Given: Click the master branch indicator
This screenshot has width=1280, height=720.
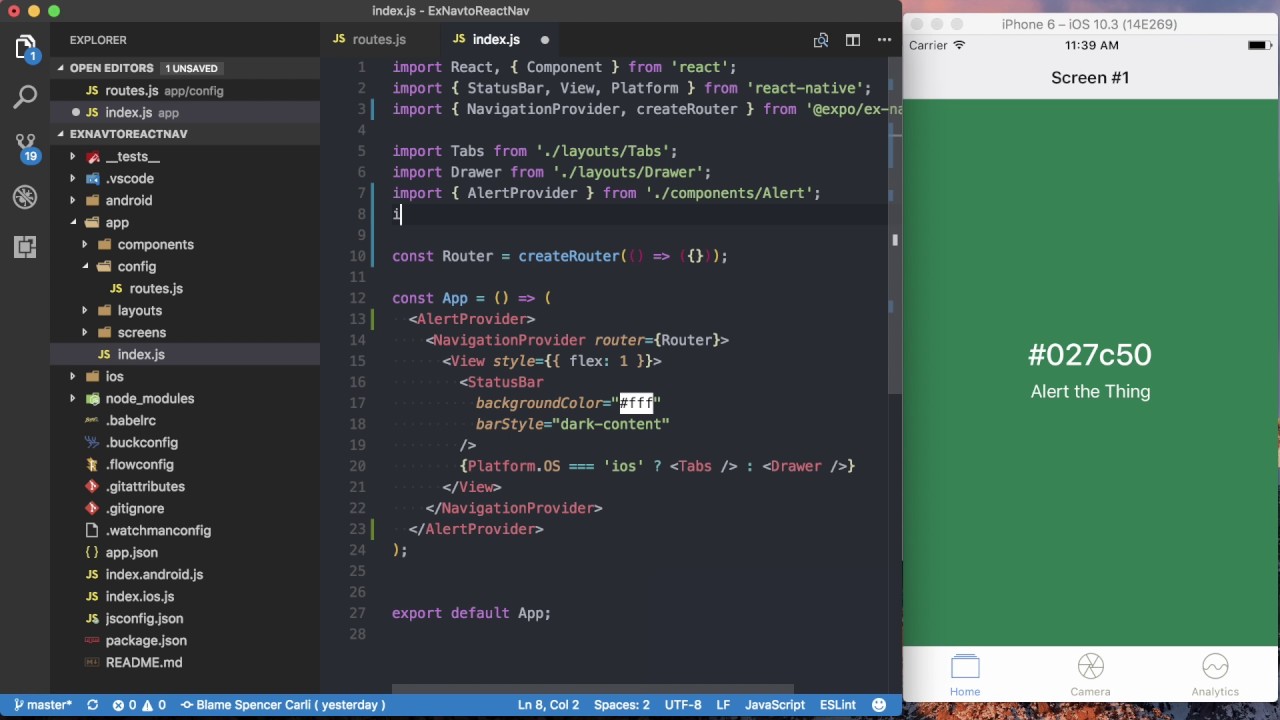Looking at the screenshot, I should (42, 705).
